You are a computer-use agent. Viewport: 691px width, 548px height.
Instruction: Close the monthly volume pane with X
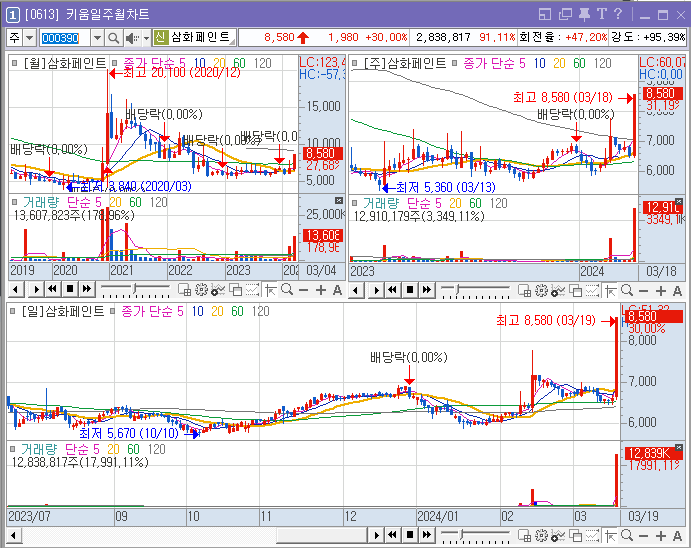tap(338, 201)
